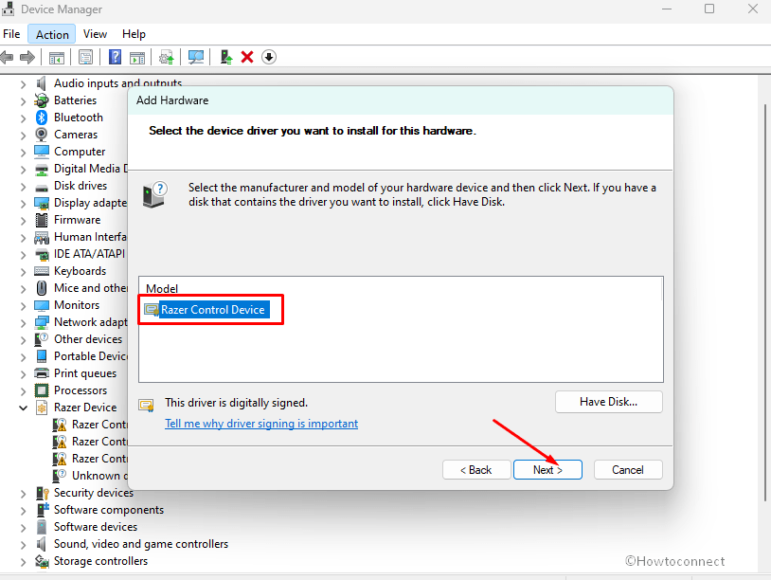The height and width of the screenshot is (580, 771).
Task: Click the Show/Hide console tree icon
Action: 57,58
